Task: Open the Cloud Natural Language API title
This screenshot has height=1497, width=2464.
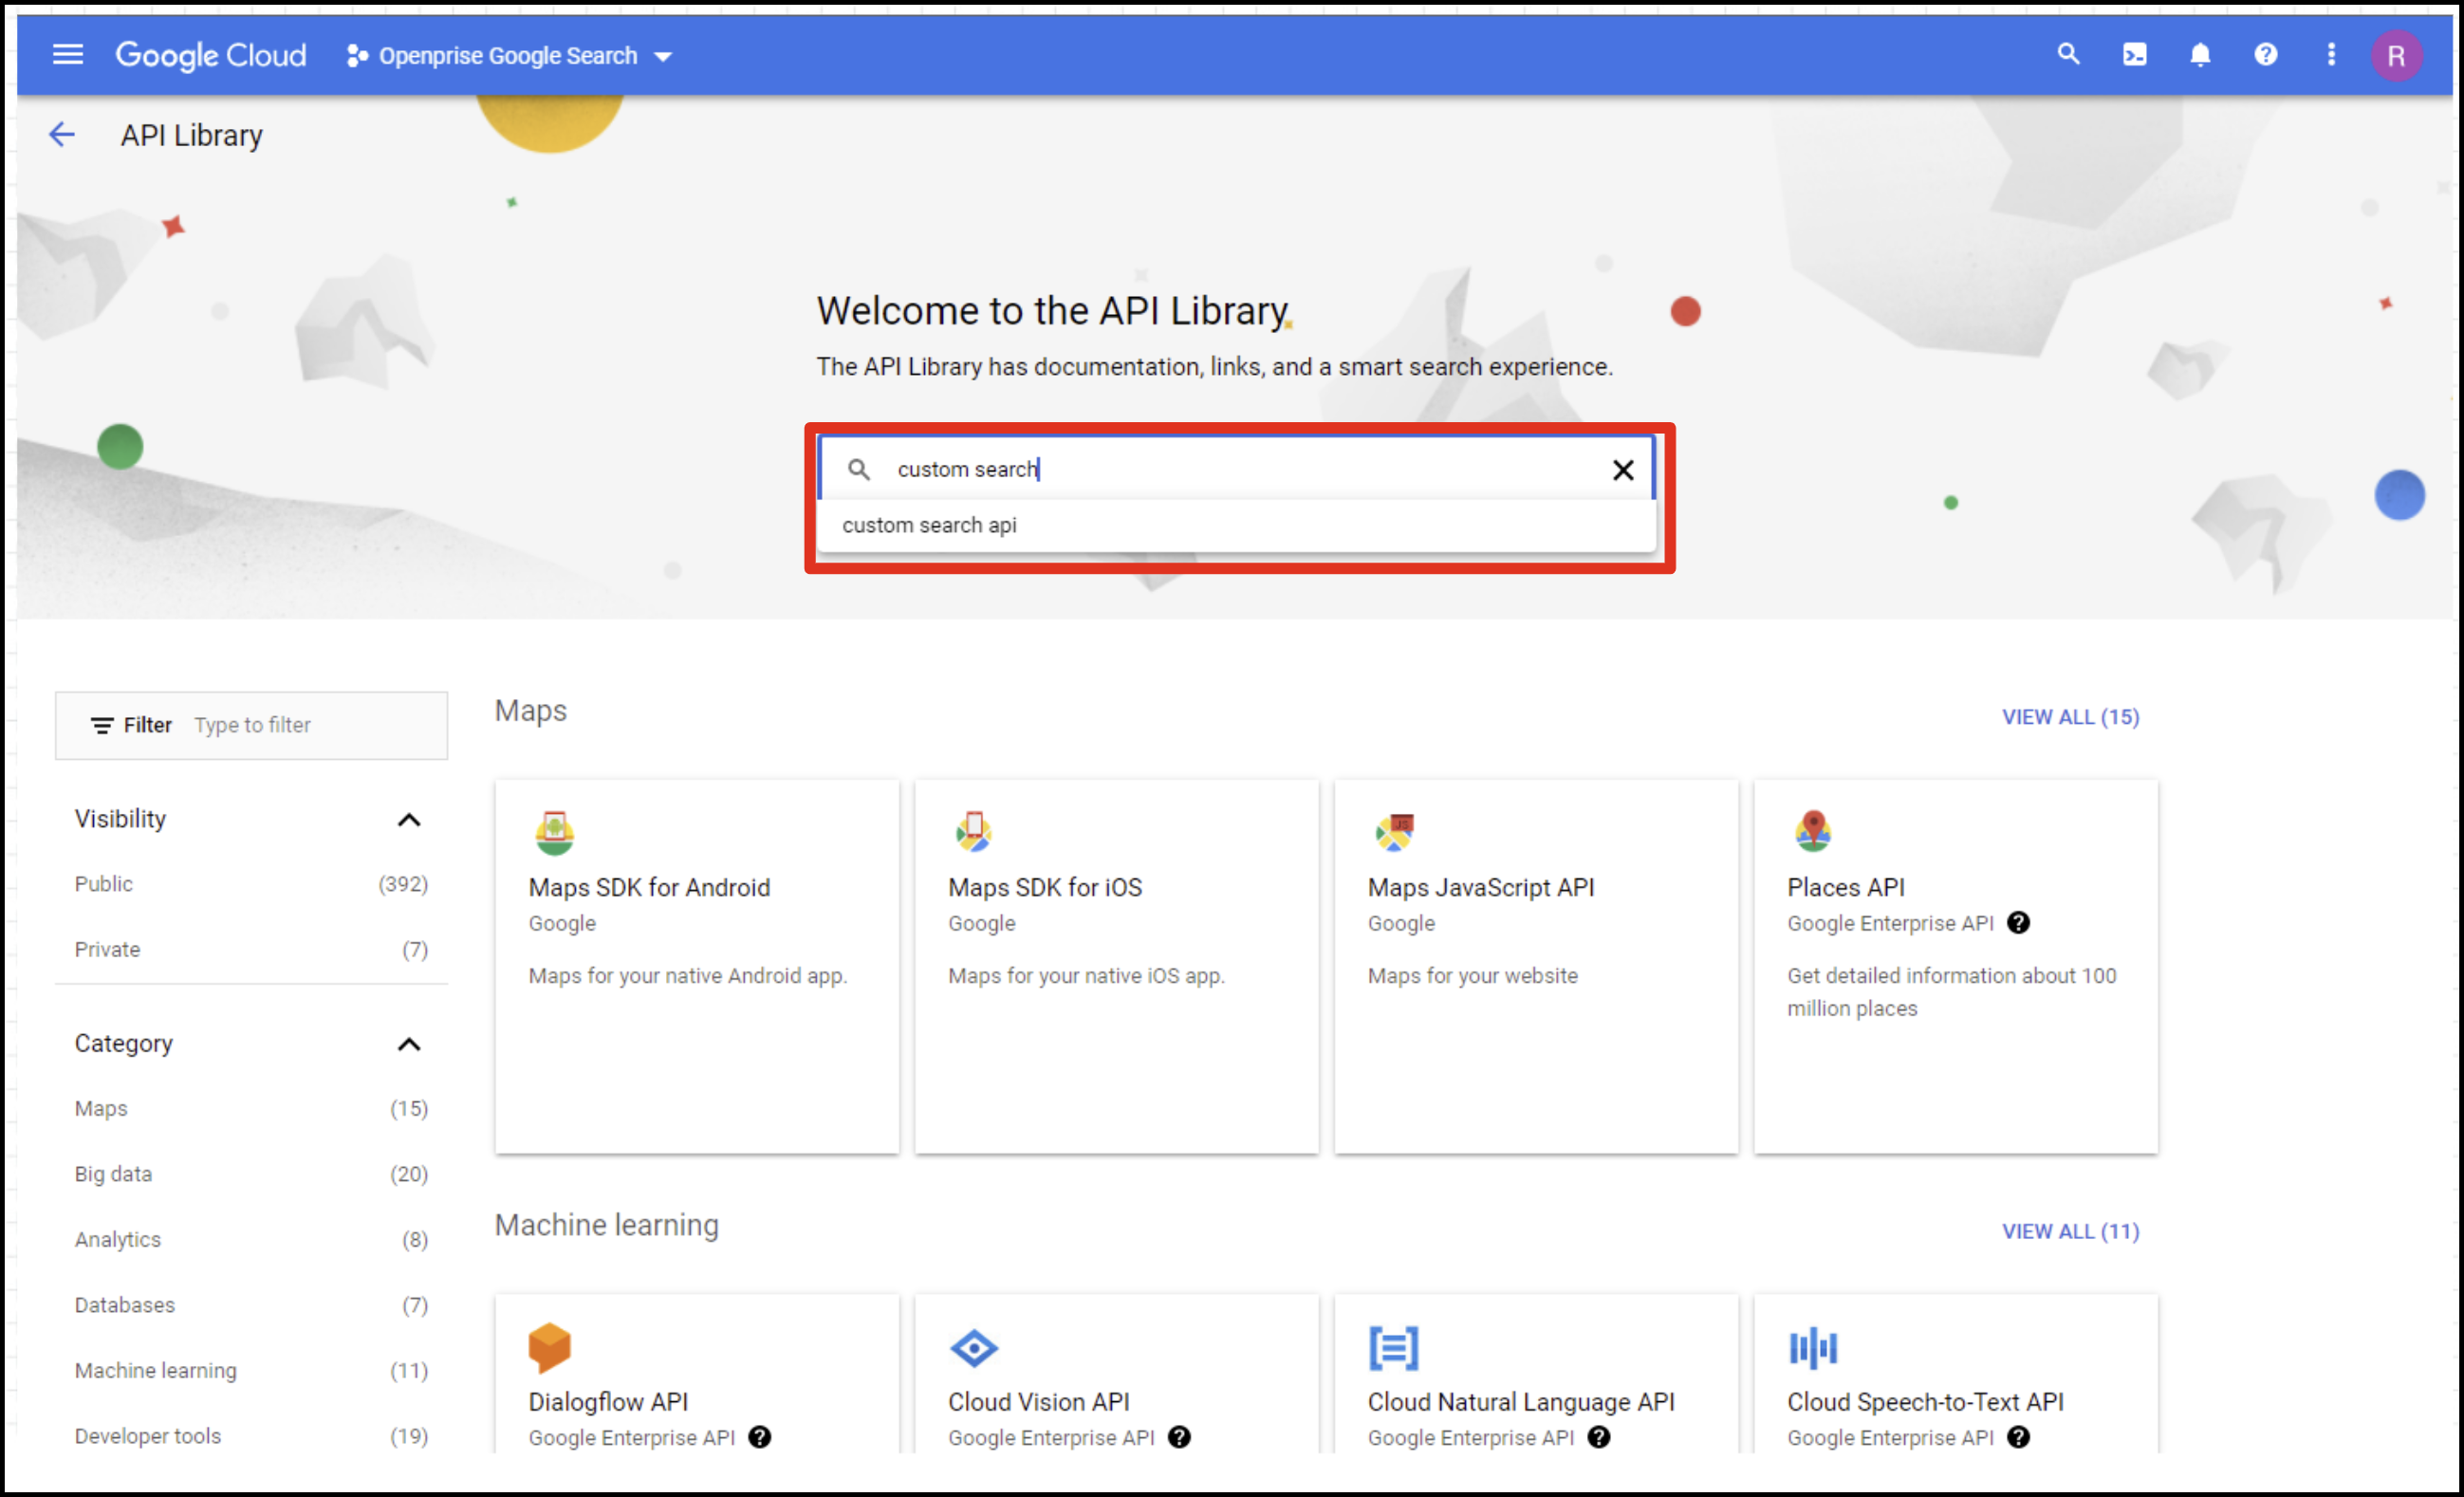Action: (x=1521, y=1402)
